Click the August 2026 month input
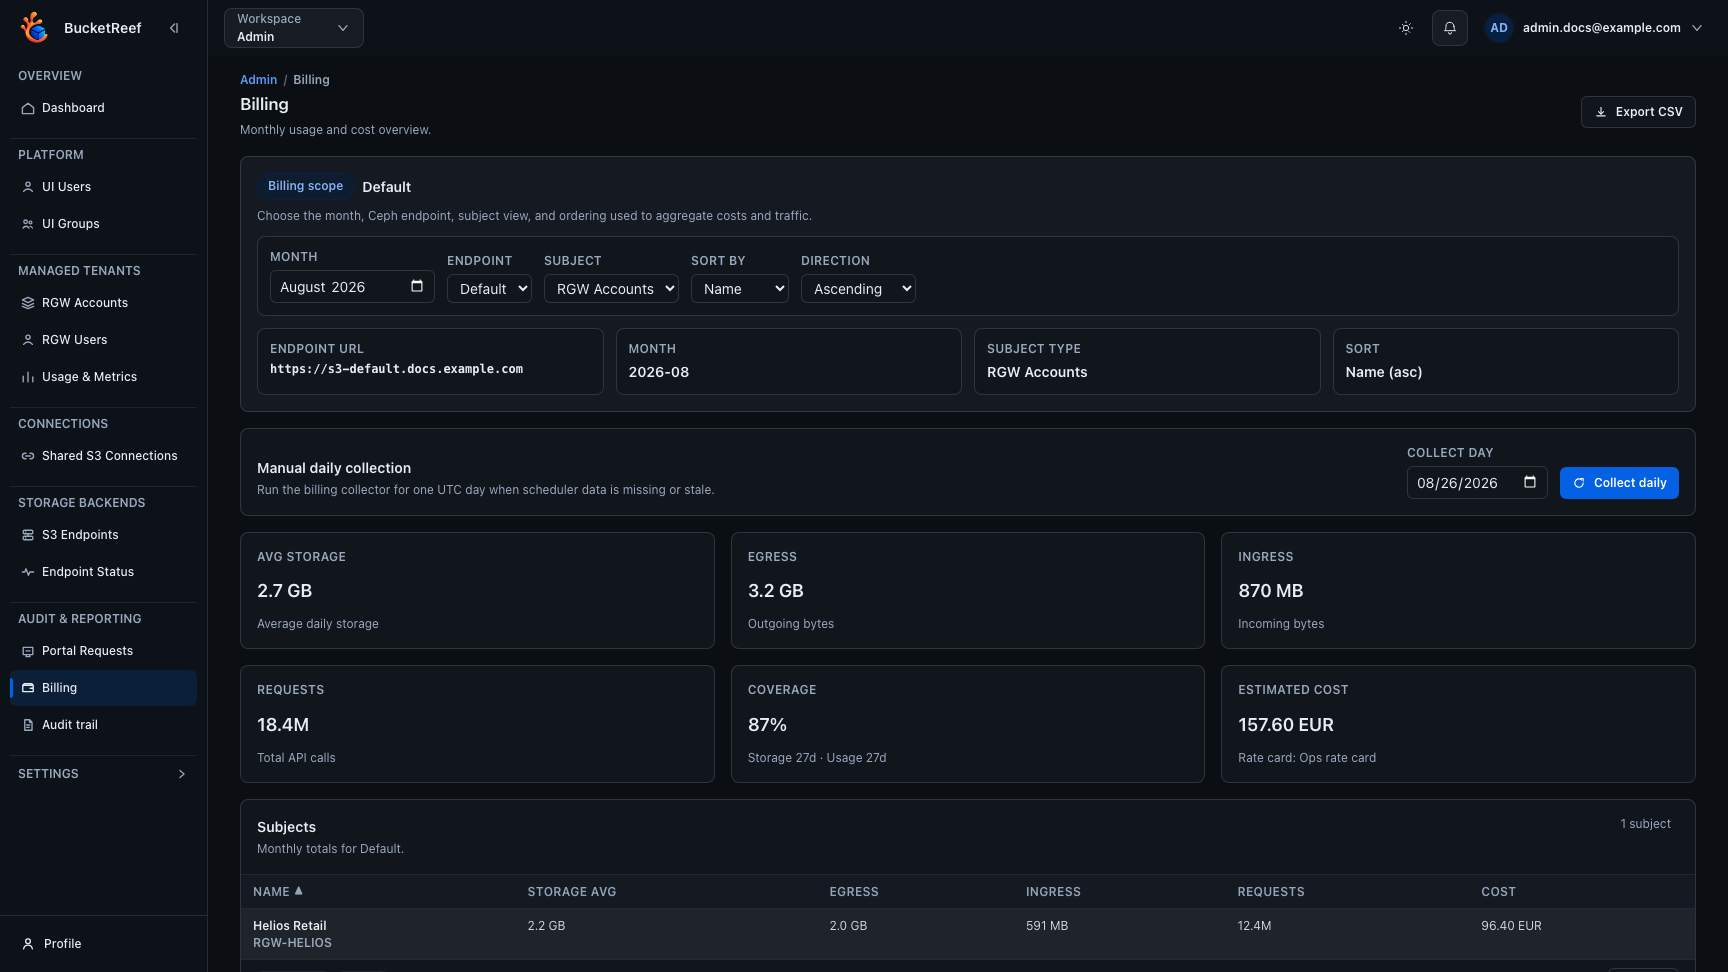Screen dimensions: 1728x972 pyautogui.click(x=352, y=287)
